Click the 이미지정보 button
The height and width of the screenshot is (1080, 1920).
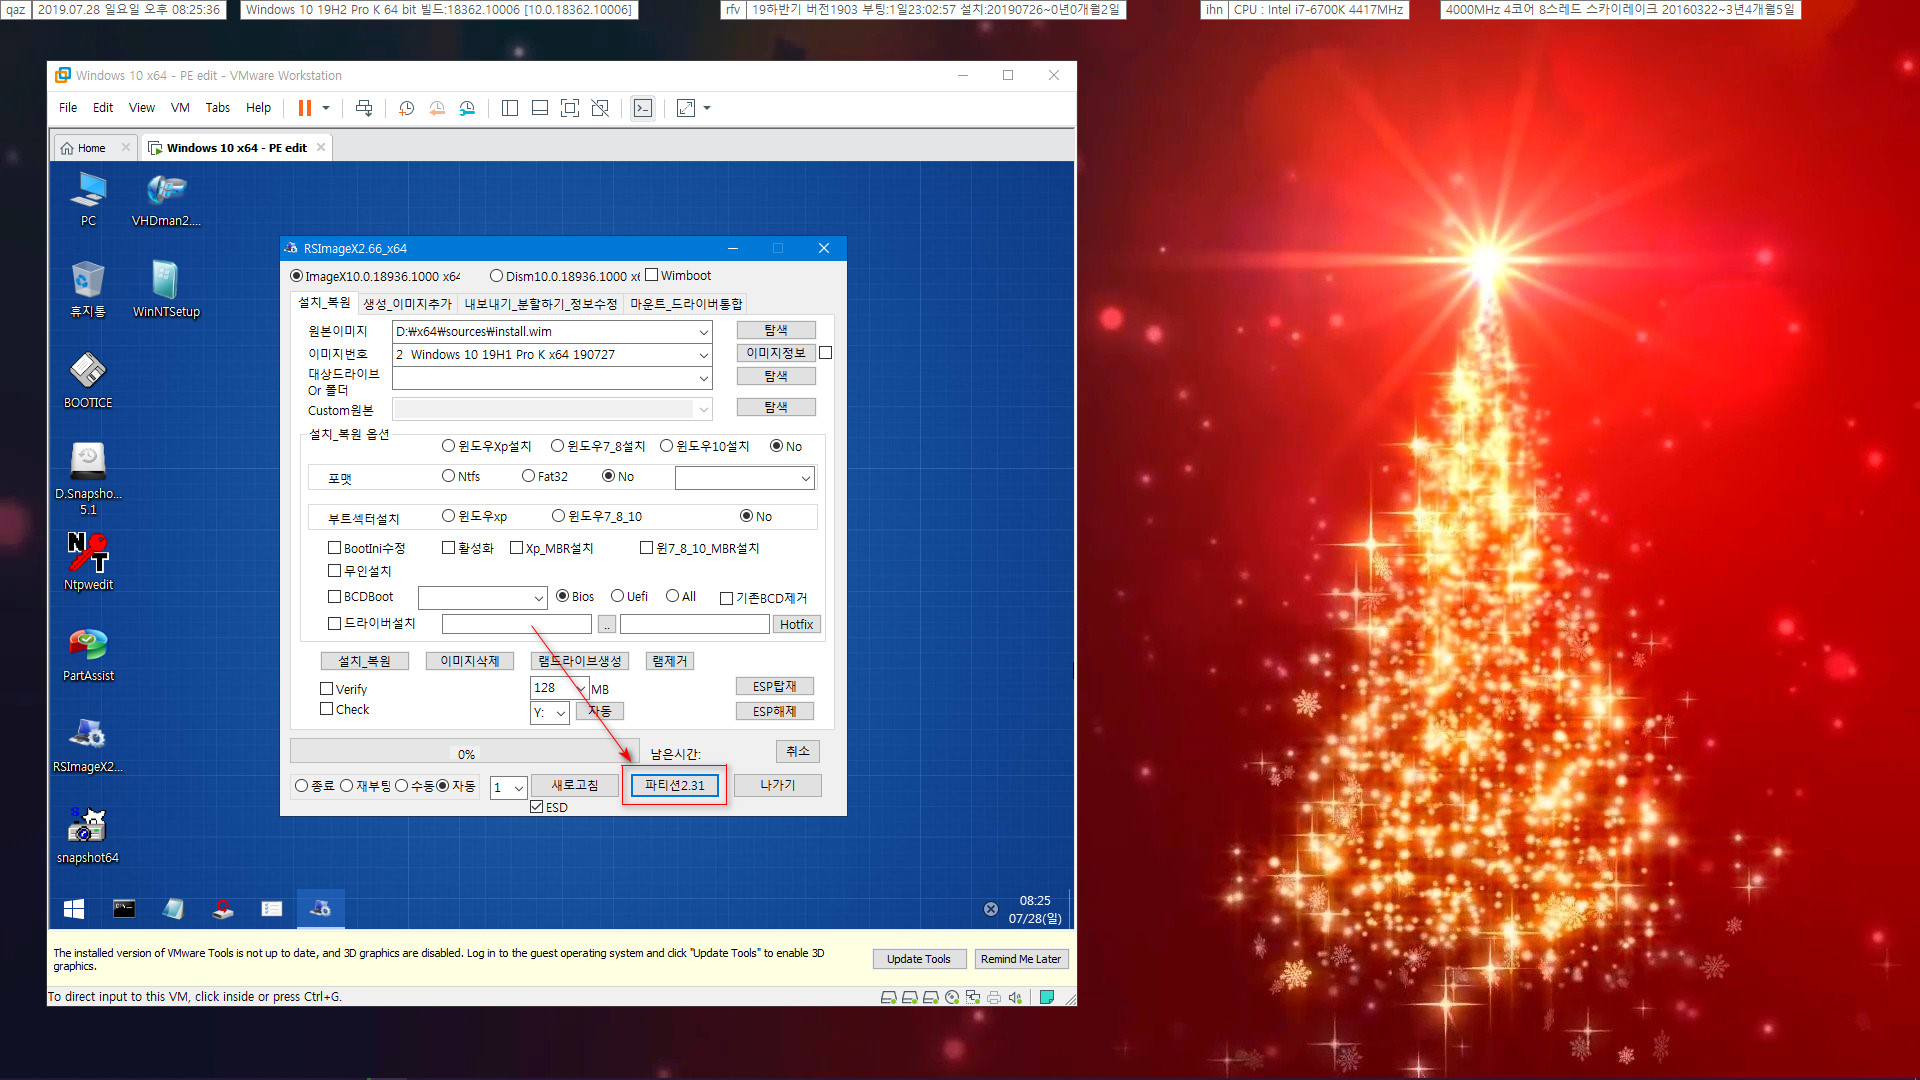[x=775, y=353]
